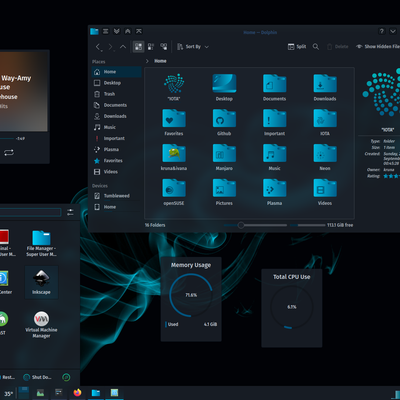Click the 113.1 GiB free status text
This screenshot has height=400, width=400.
340,225
